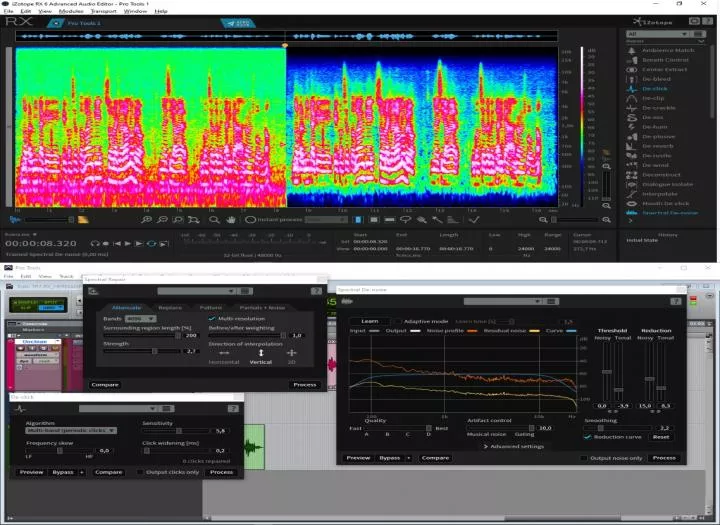Click the Learn button in Spectral De-noise
The width and height of the screenshot is (720, 525).
(x=370, y=321)
